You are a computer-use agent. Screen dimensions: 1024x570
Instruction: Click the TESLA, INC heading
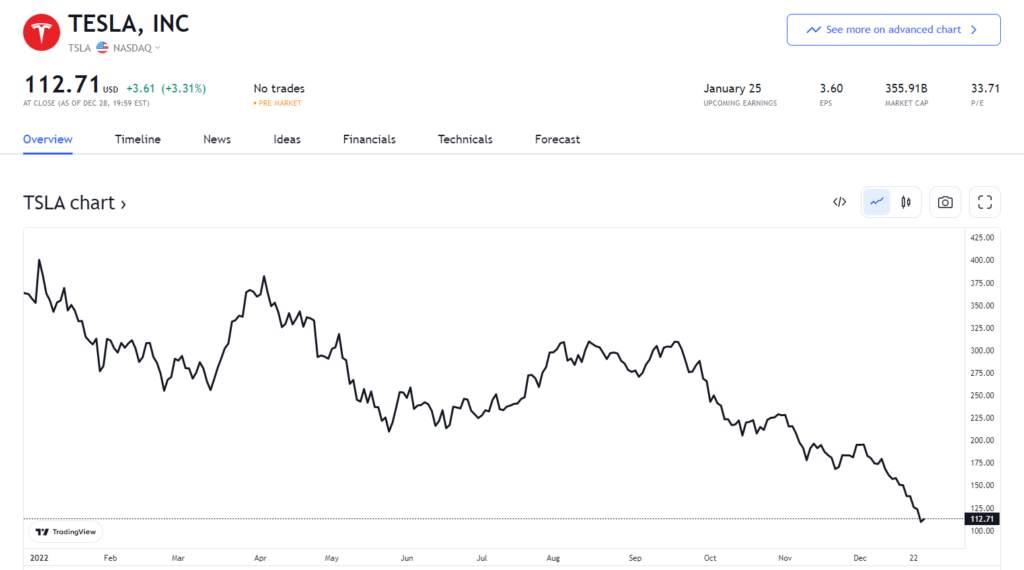coord(129,24)
